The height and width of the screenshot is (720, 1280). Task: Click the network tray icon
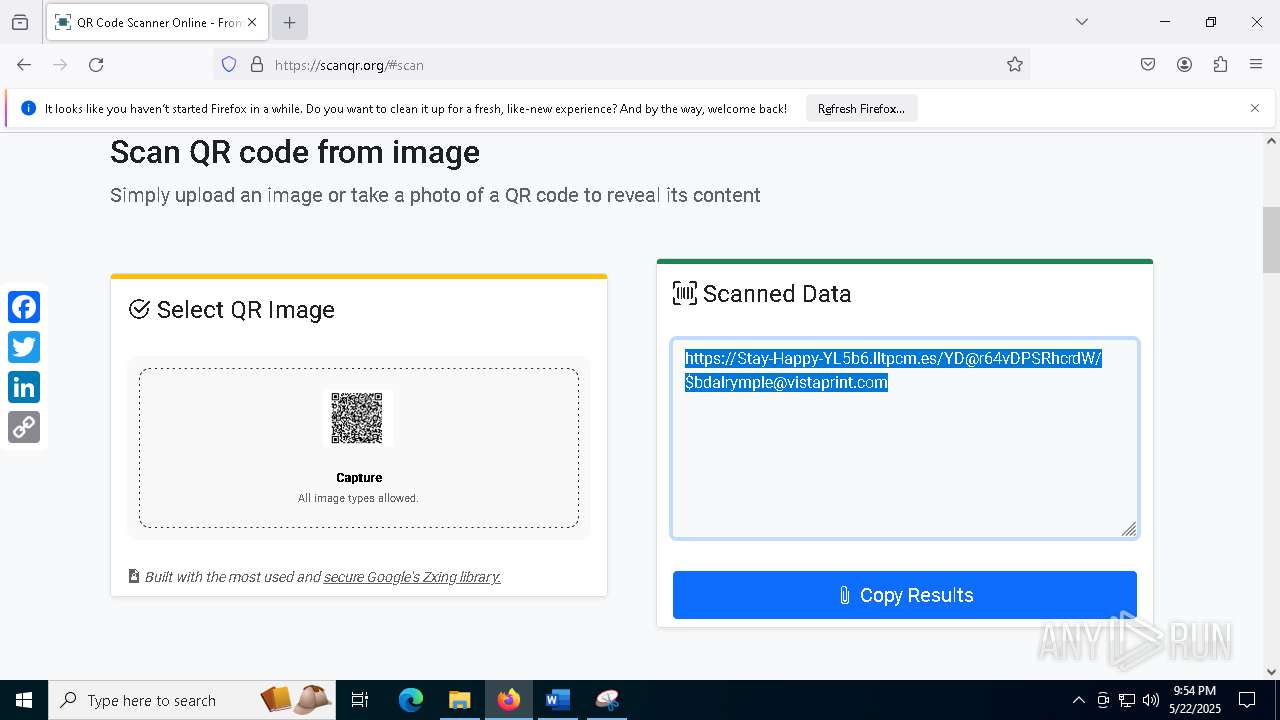pos(1127,700)
